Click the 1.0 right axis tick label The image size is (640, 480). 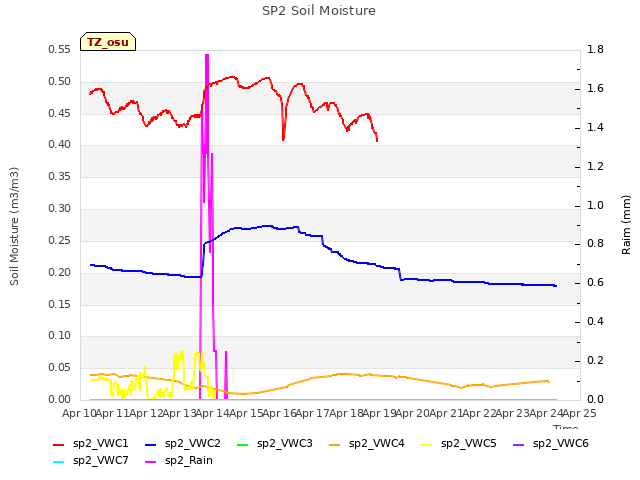596,205
